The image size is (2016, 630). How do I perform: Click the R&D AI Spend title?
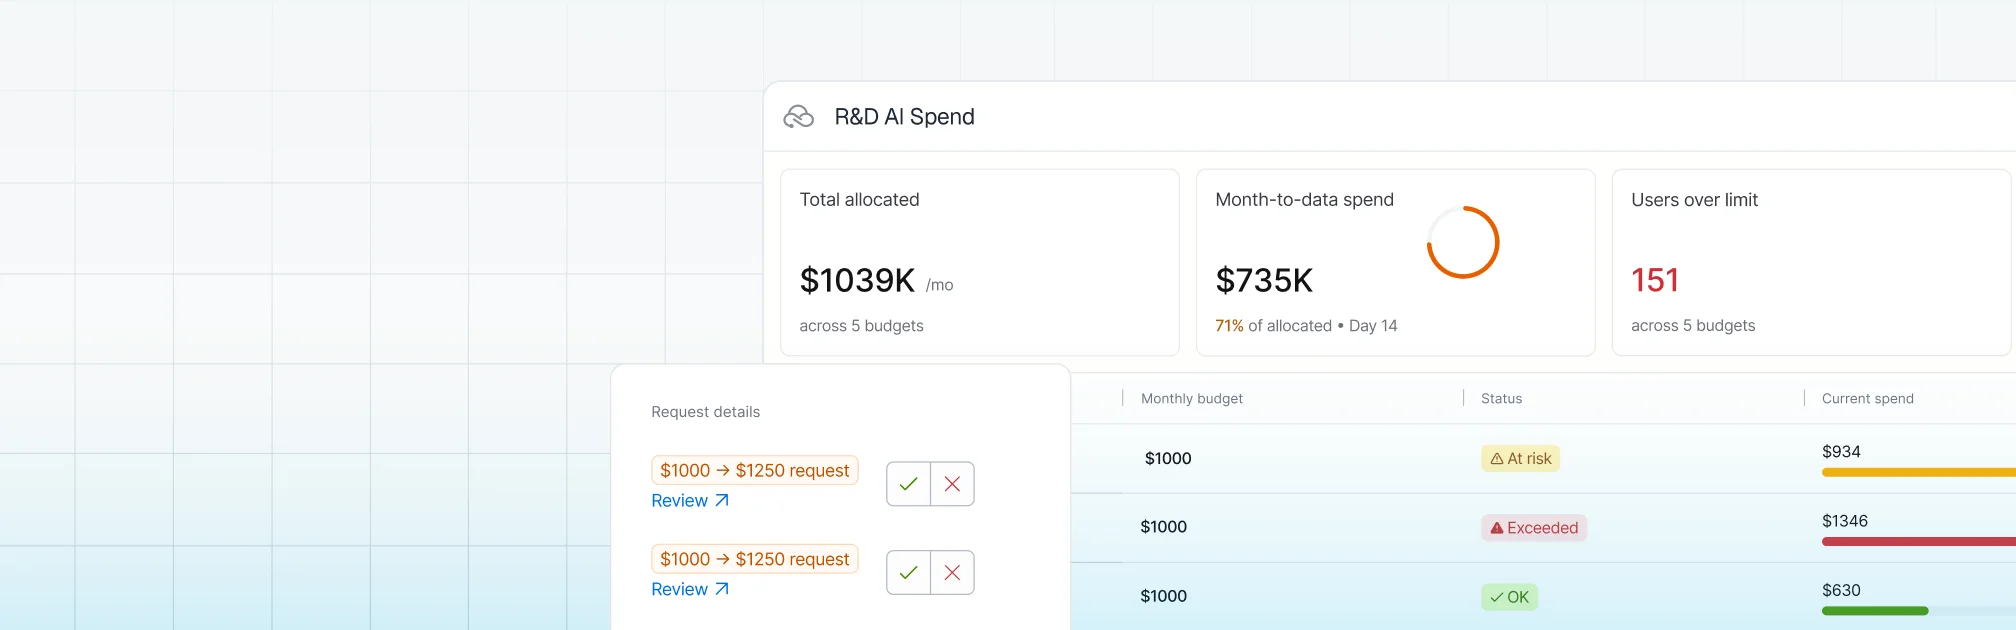coord(905,117)
